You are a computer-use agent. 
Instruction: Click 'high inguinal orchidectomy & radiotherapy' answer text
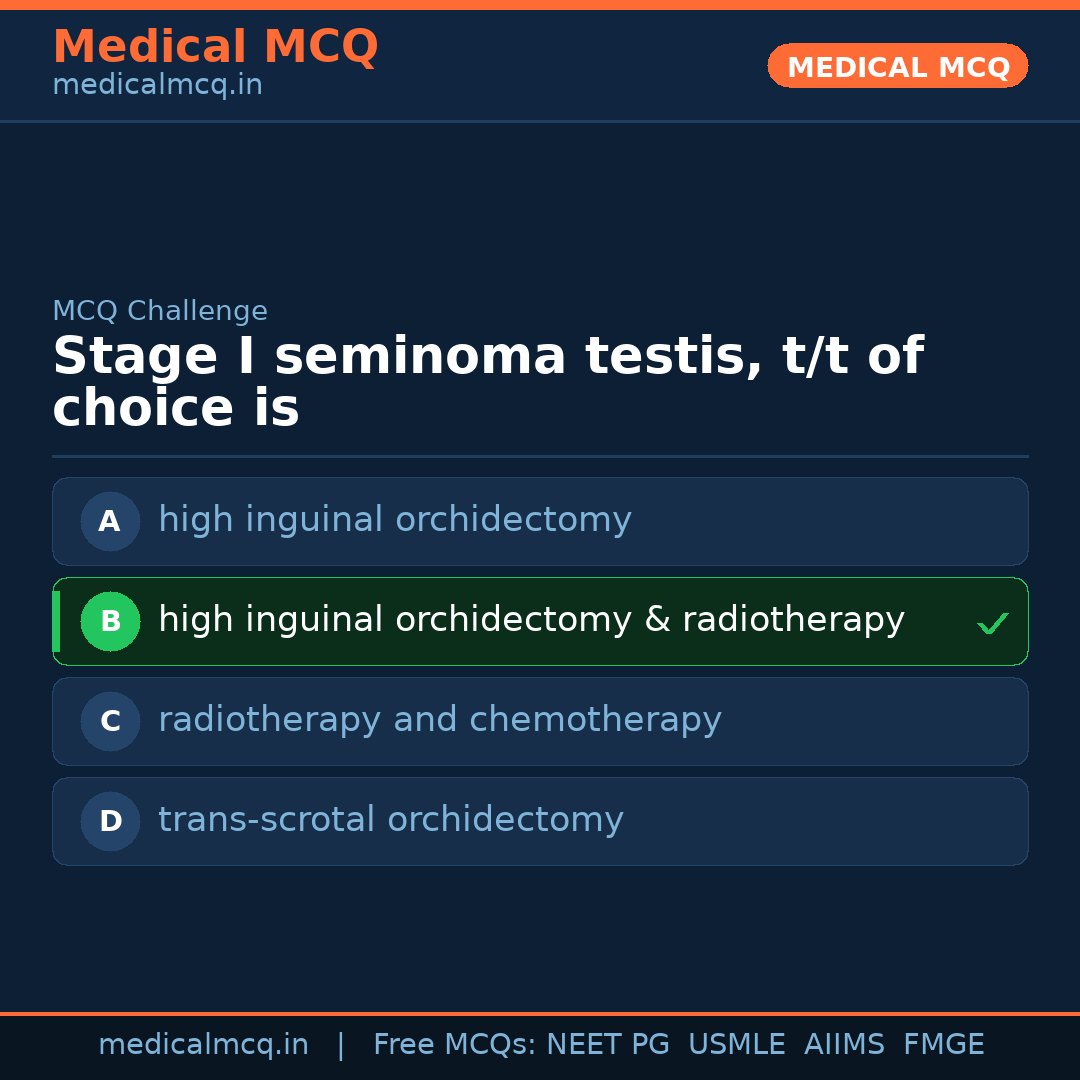(531, 620)
